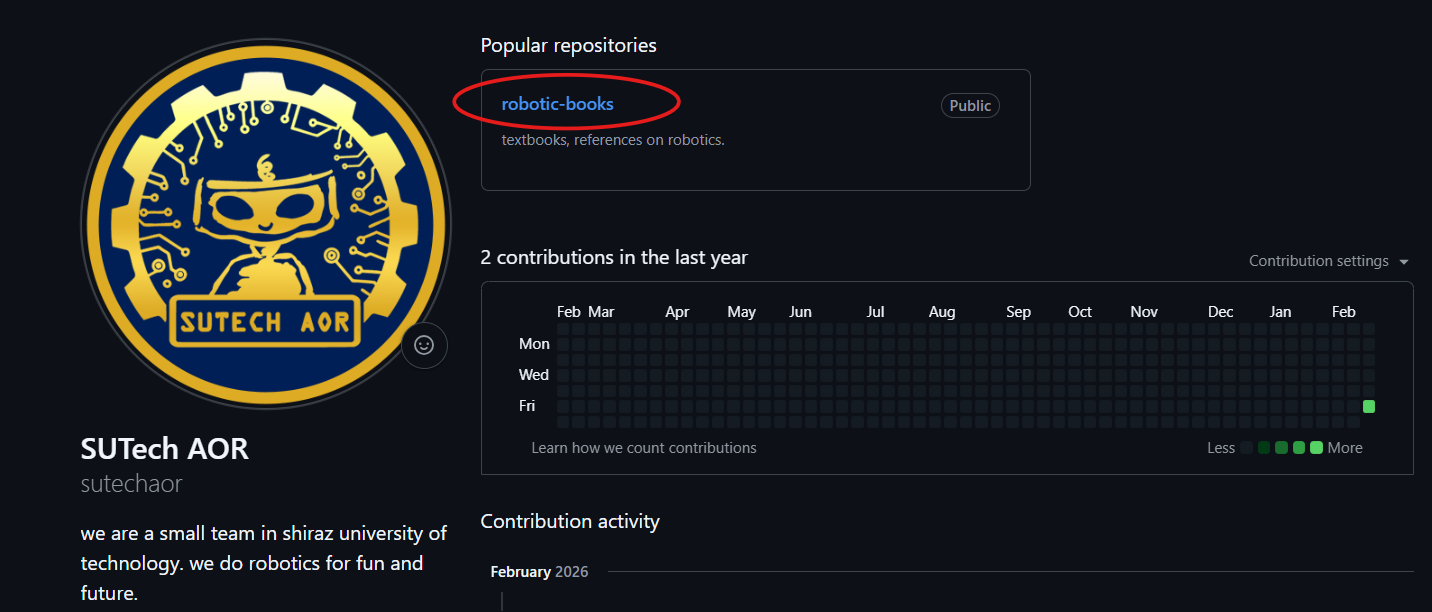Viewport: 1432px width, 612px height.
Task: Click the empty square at the Less end of legend
Action: 1248,447
